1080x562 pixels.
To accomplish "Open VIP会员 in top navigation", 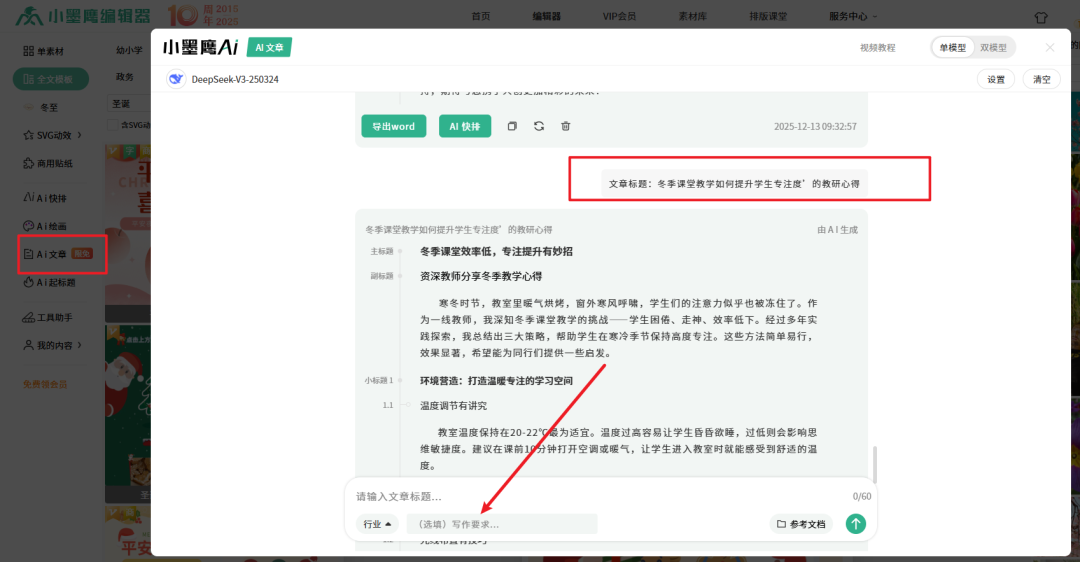I will tap(619, 16).
